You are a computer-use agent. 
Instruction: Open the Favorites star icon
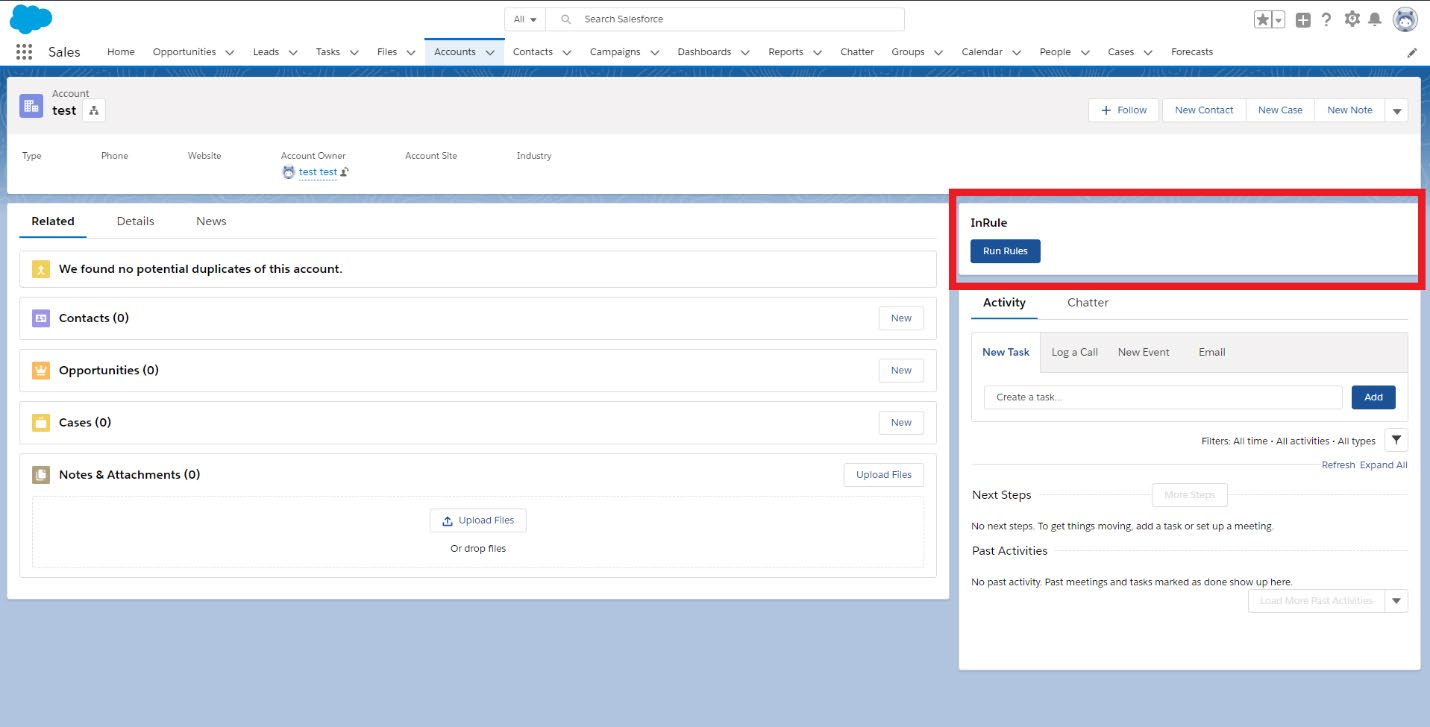(1263, 19)
